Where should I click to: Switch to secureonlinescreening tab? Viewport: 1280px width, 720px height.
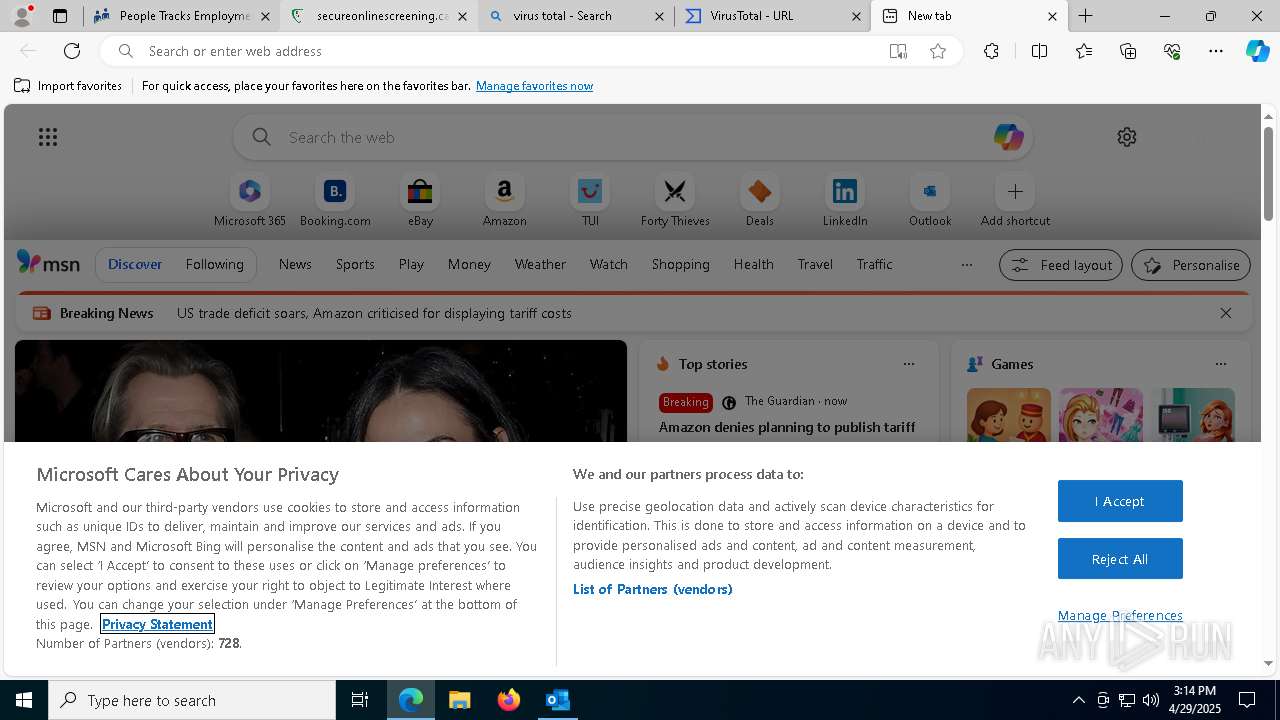(380, 16)
